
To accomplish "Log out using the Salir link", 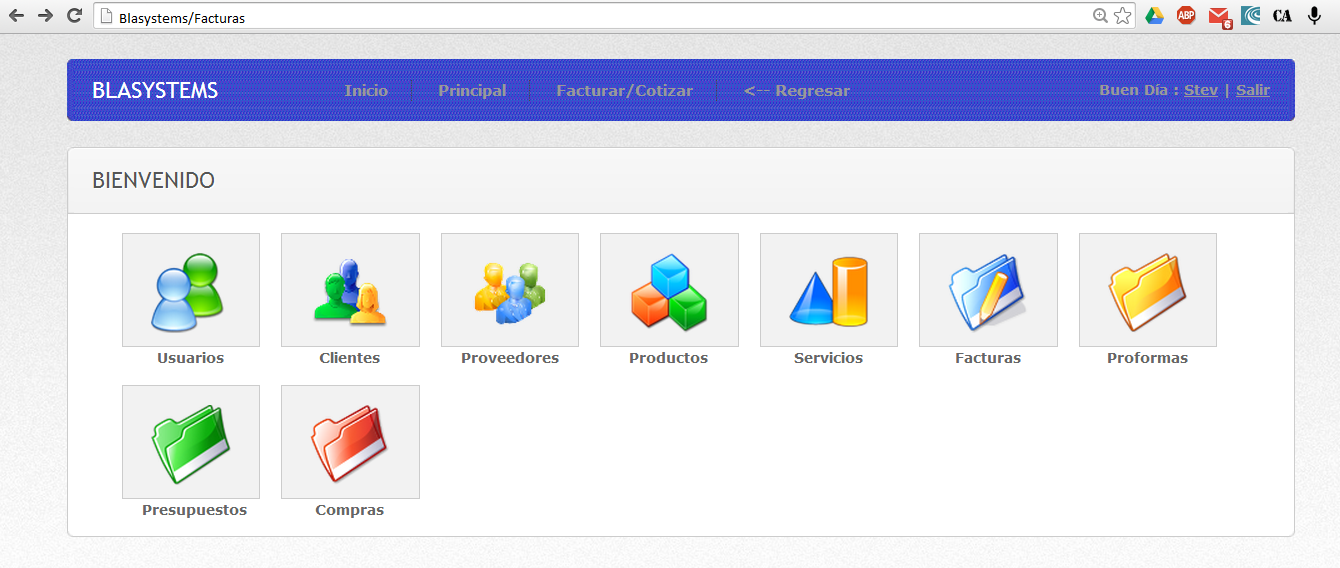I will [x=1252, y=90].
